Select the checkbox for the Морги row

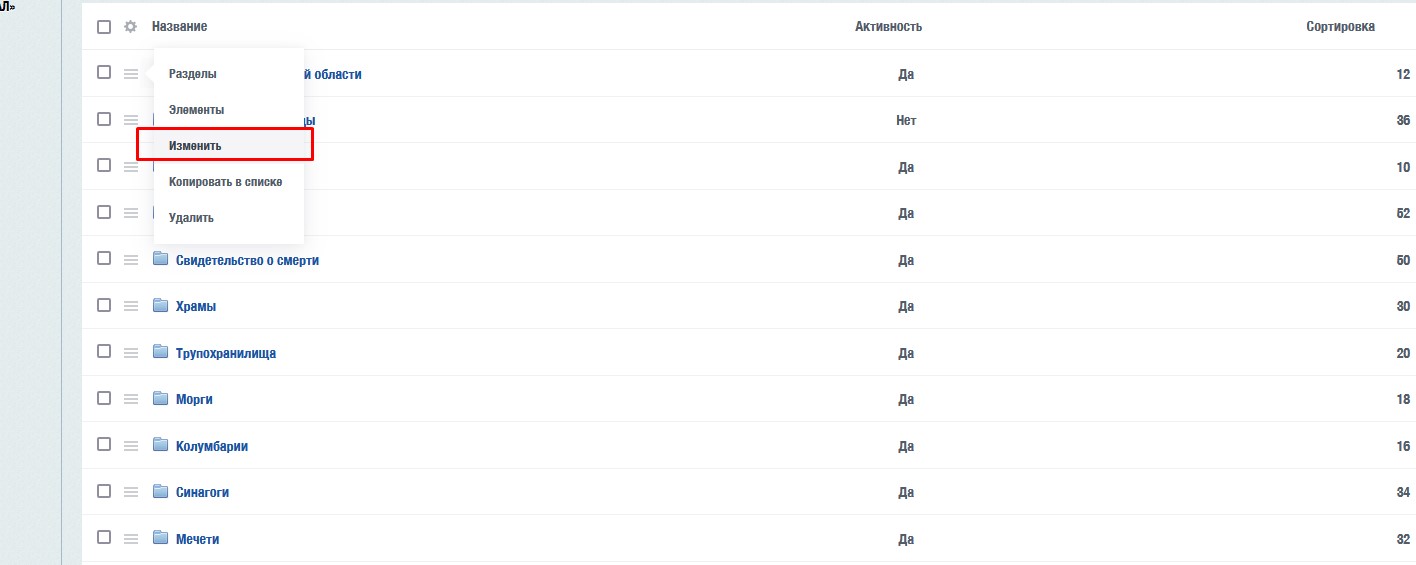pyautogui.click(x=104, y=399)
